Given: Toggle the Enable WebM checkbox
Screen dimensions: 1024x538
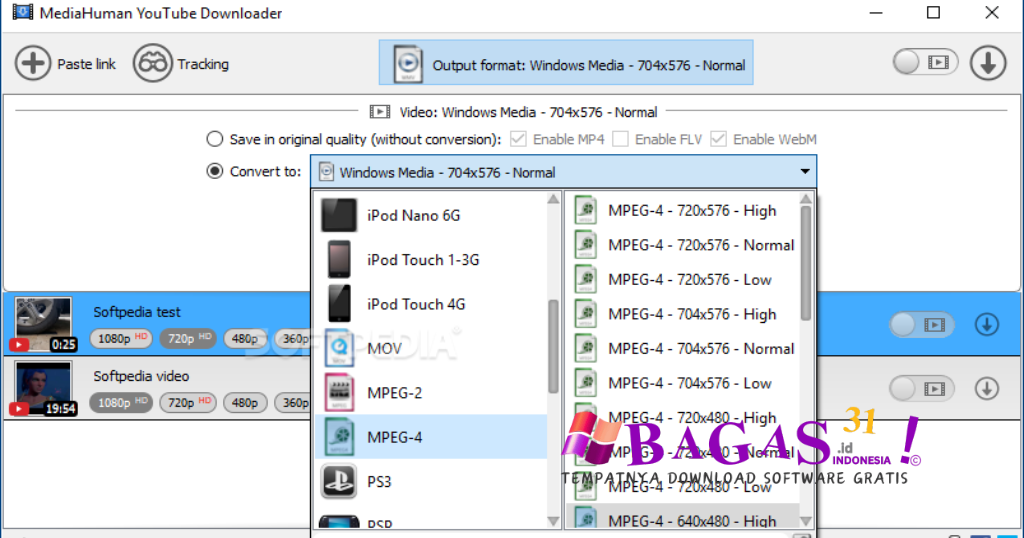Looking at the screenshot, I should point(718,139).
